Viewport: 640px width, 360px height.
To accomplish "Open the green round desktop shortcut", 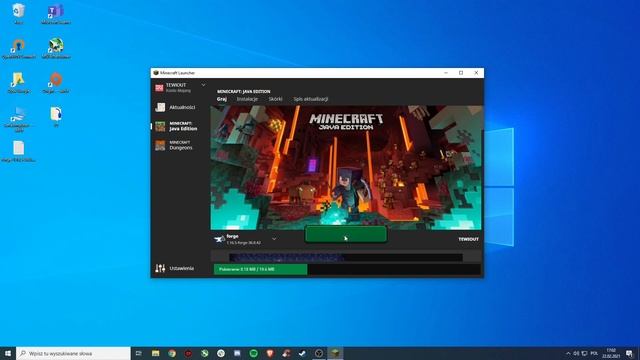I will click(x=56, y=48).
